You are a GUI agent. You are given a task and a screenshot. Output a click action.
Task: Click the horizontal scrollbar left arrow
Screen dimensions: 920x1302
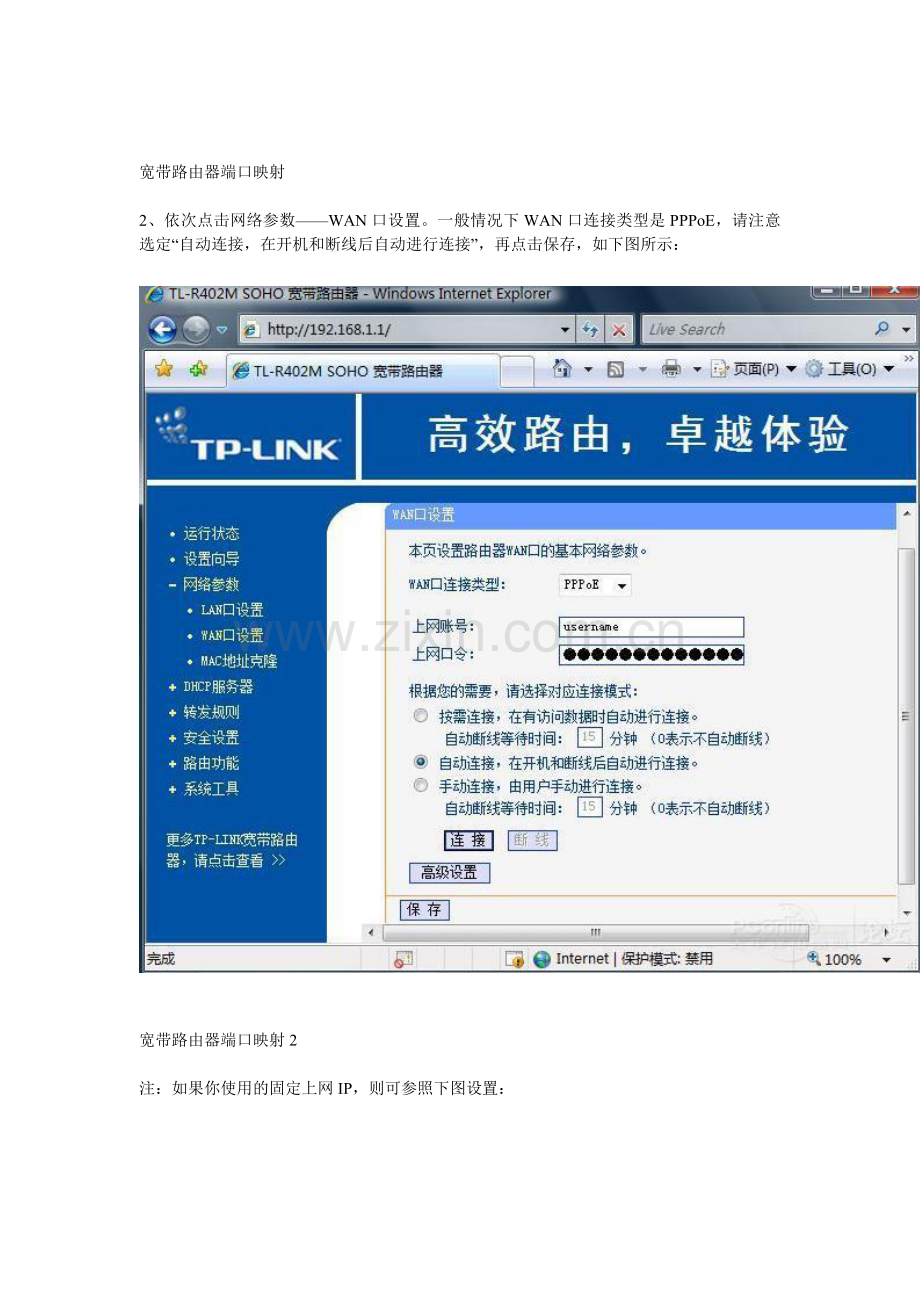pyautogui.click(x=370, y=932)
